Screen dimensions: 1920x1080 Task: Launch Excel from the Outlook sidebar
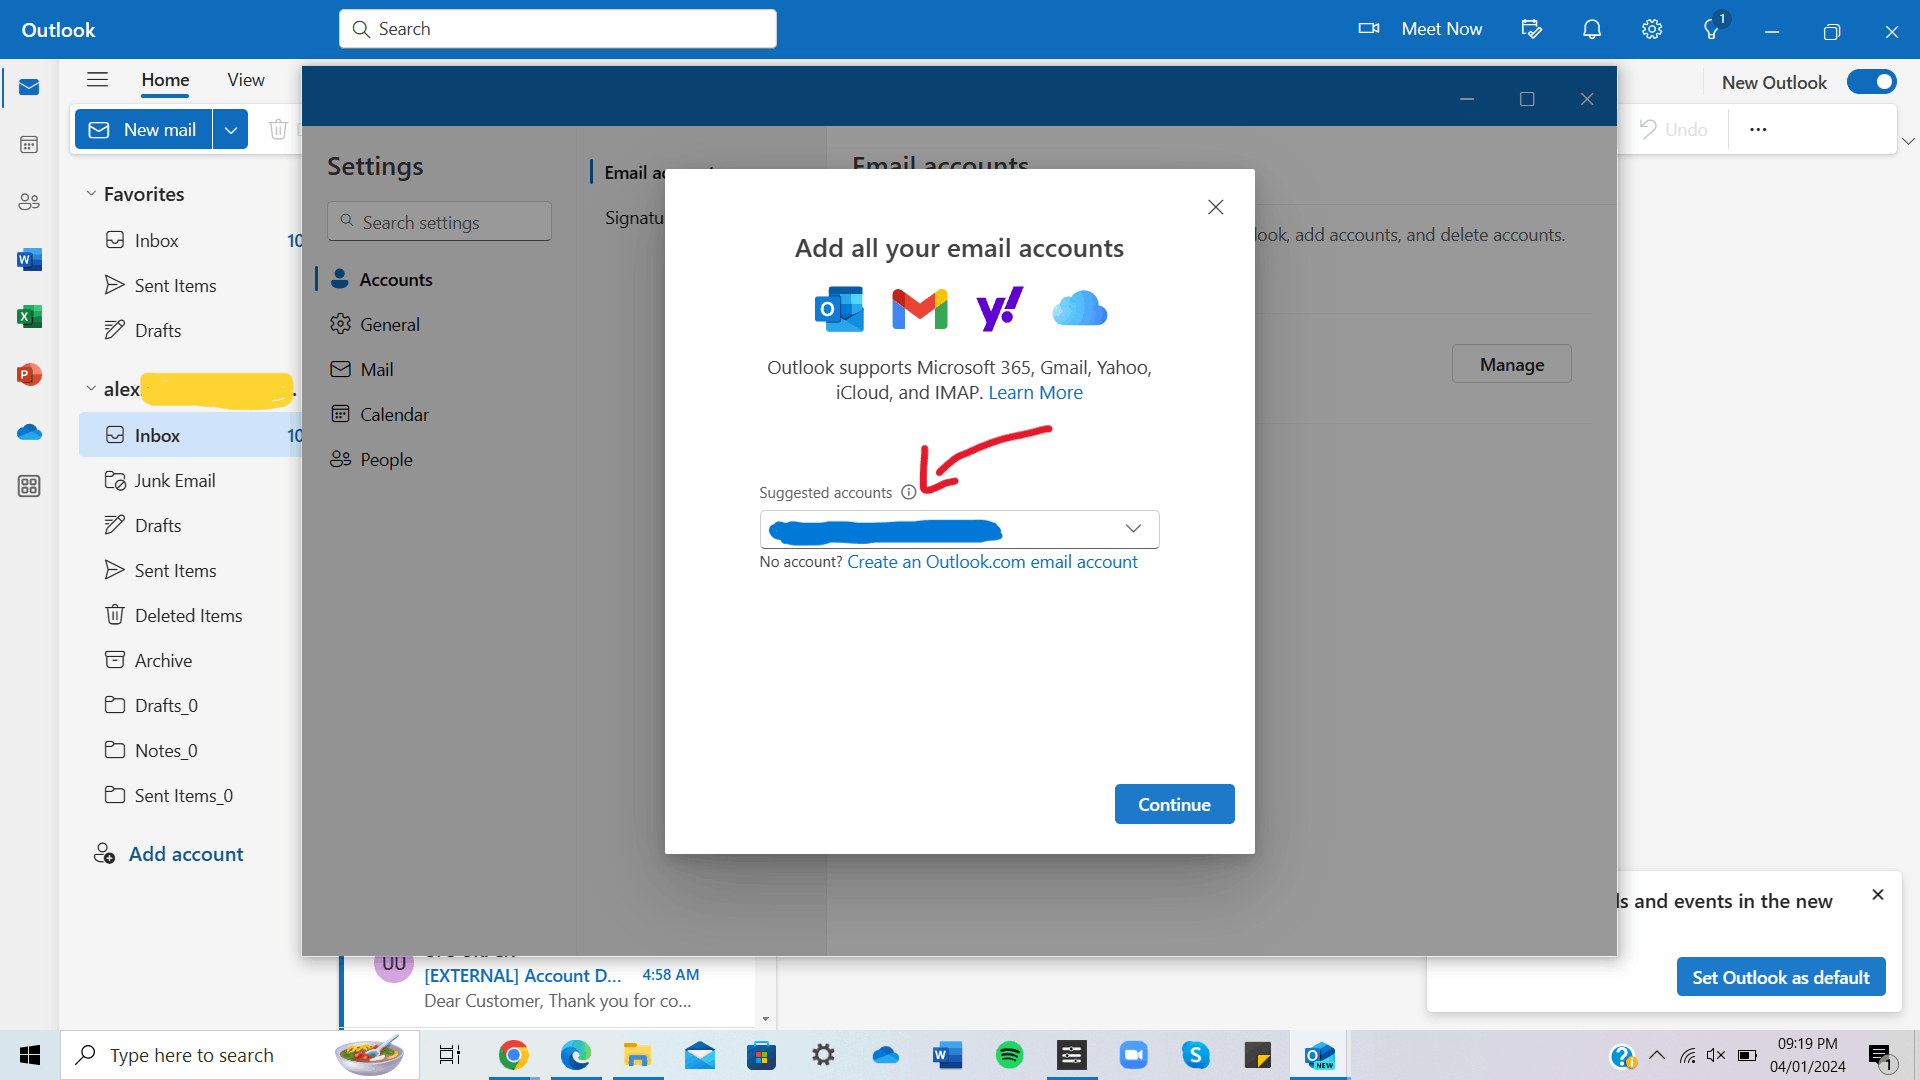29,317
